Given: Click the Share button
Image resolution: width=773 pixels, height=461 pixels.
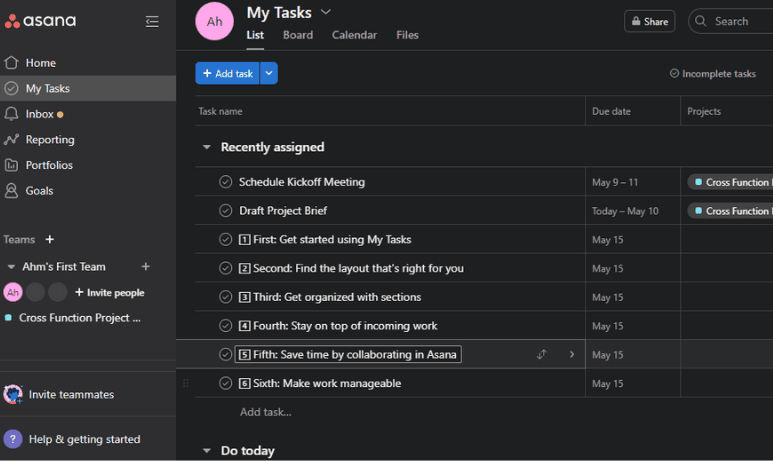Looking at the screenshot, I should 649,21.
